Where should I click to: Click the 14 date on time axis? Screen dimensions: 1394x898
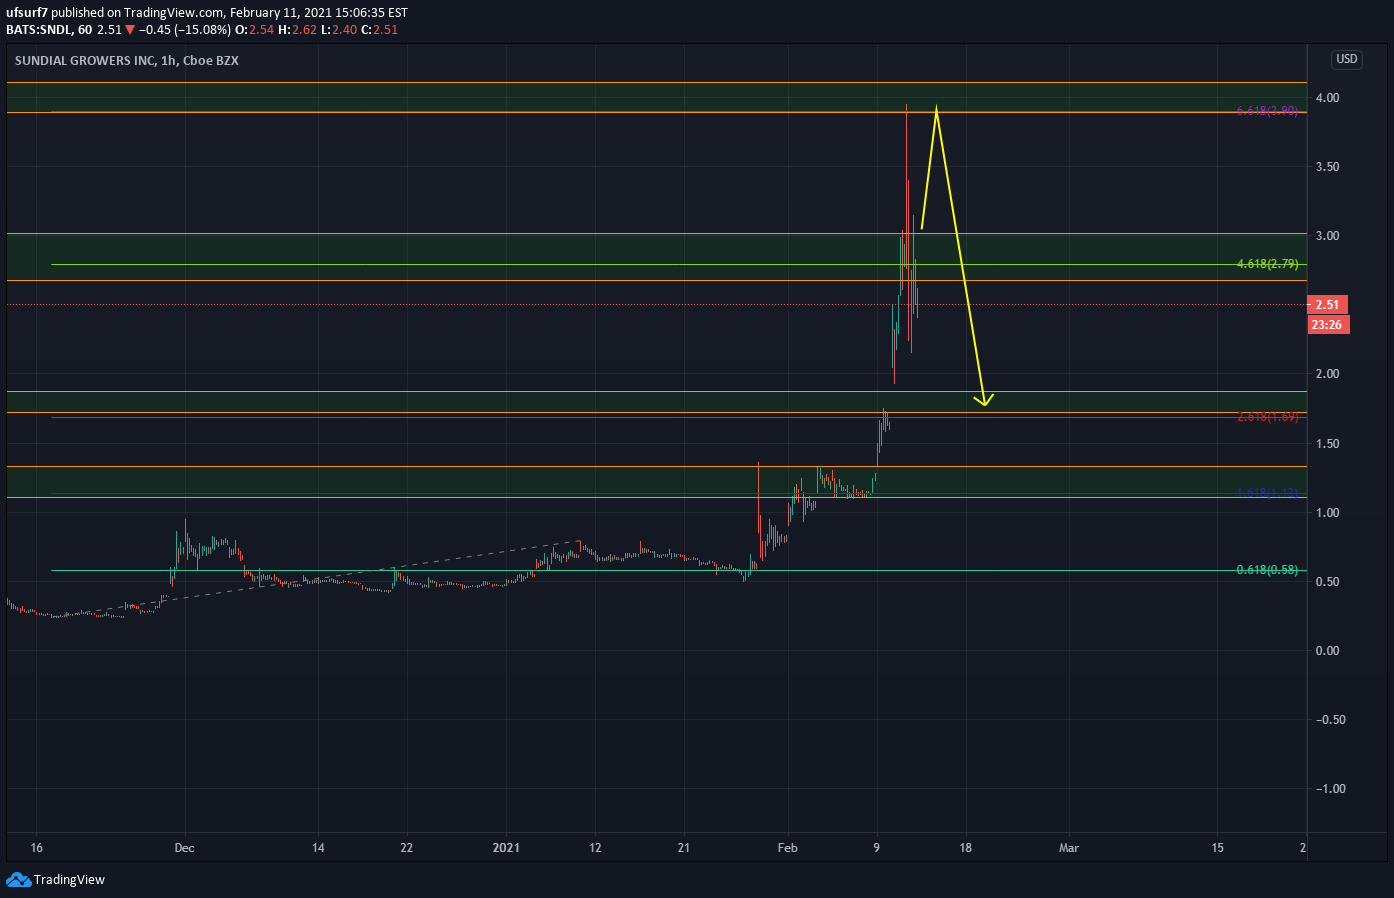(x=318, y=848)
